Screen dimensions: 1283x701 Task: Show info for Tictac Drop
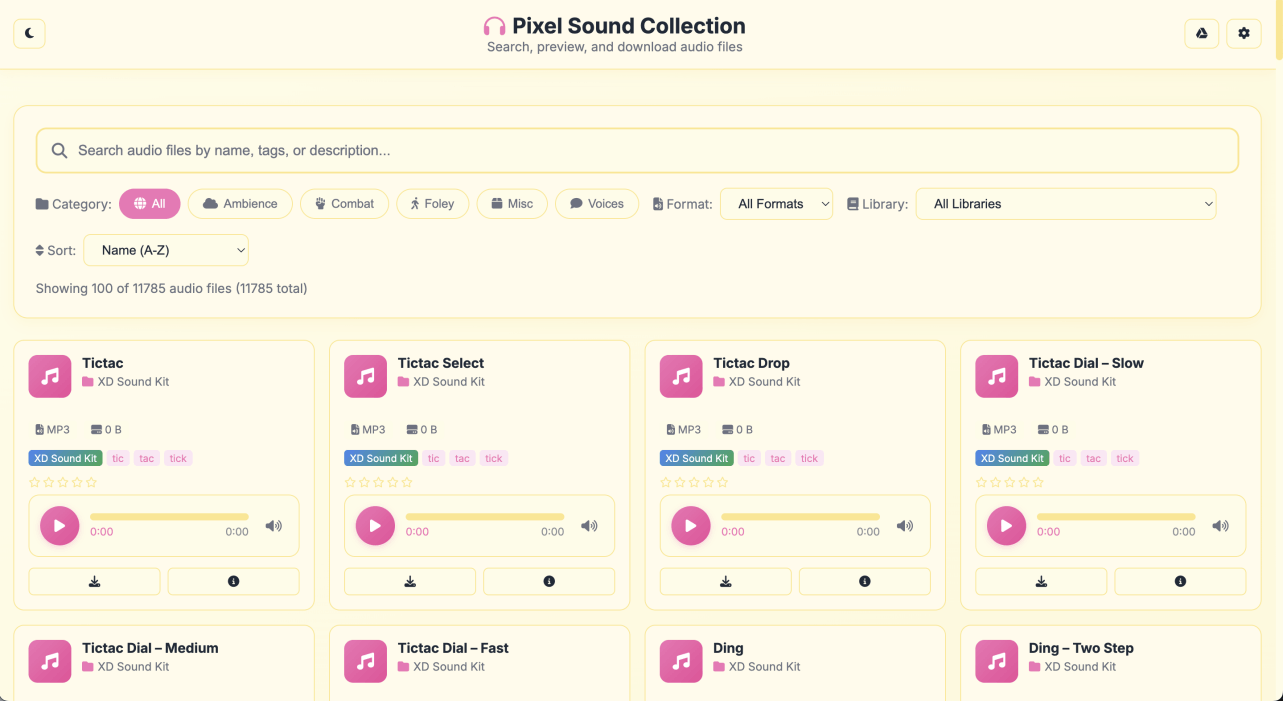[865, 581]
